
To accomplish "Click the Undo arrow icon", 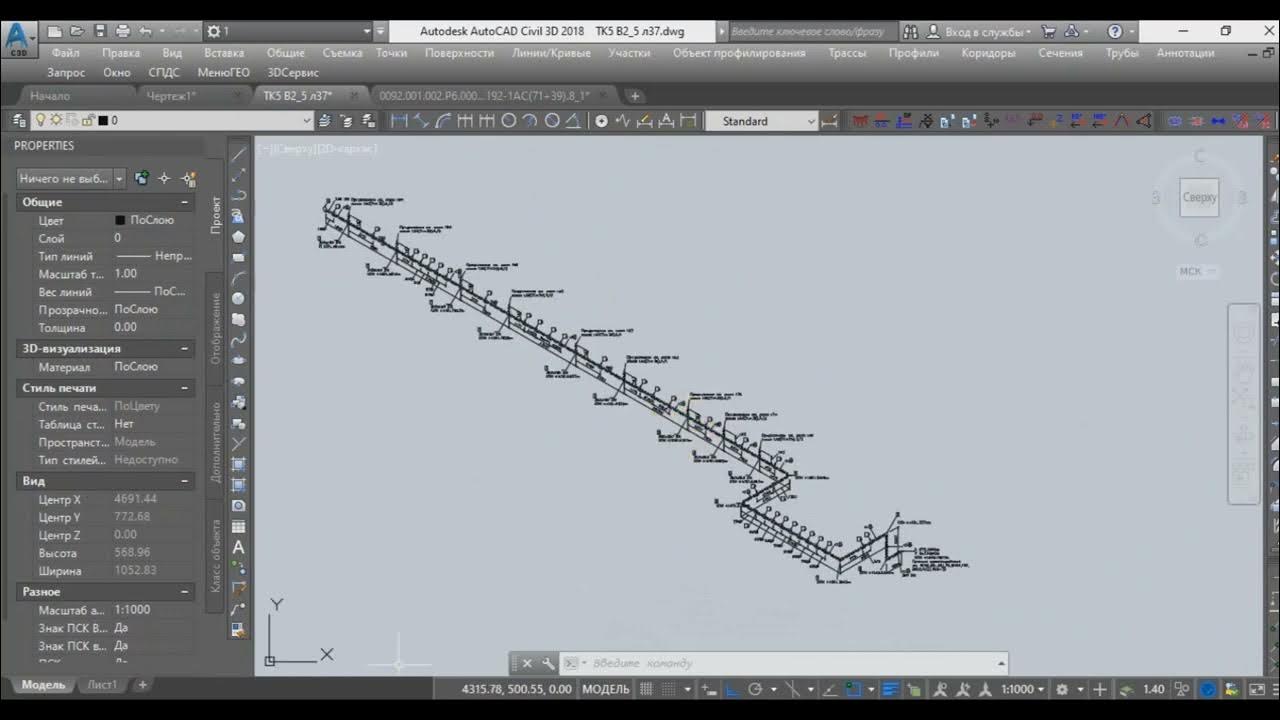I will [146, 31].
